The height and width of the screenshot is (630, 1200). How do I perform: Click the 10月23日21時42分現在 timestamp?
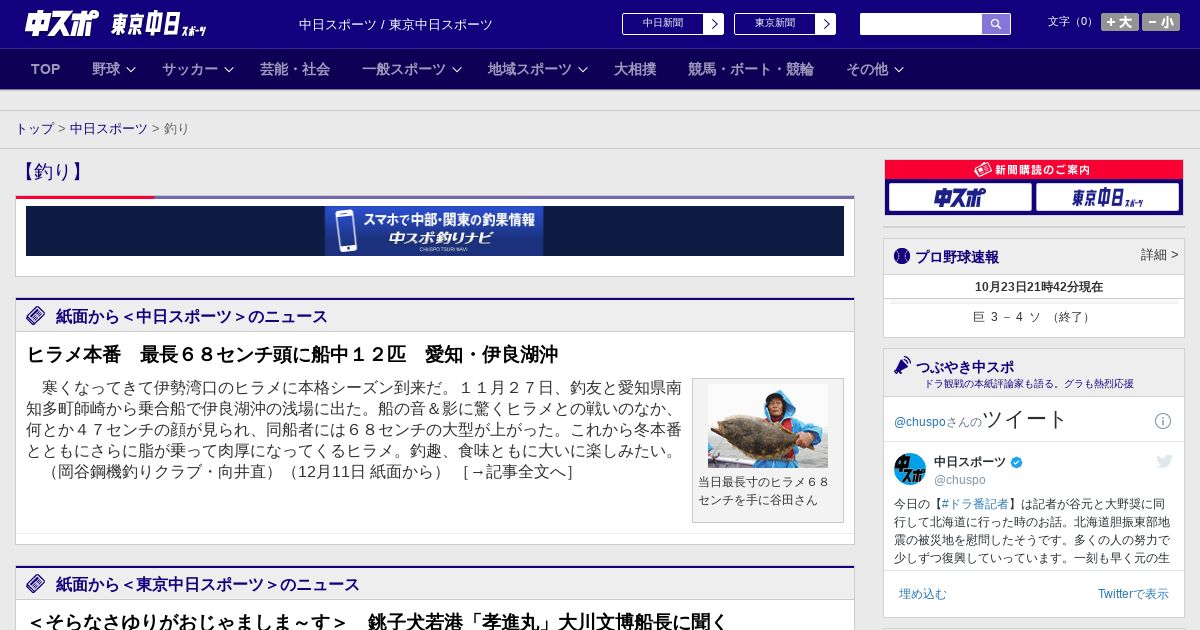tap(1039, 287)
